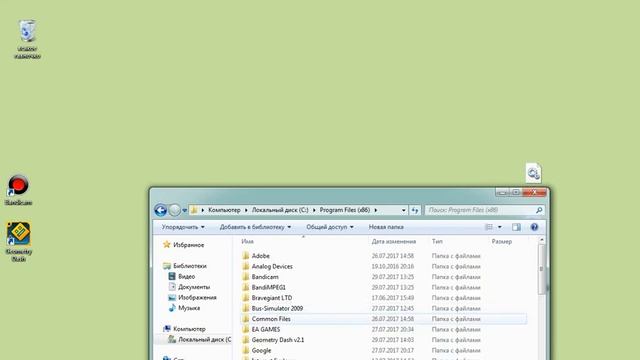640x360 pixels.
Task: Click the Explorer forward arrow button
Action: tap(174, 210)
